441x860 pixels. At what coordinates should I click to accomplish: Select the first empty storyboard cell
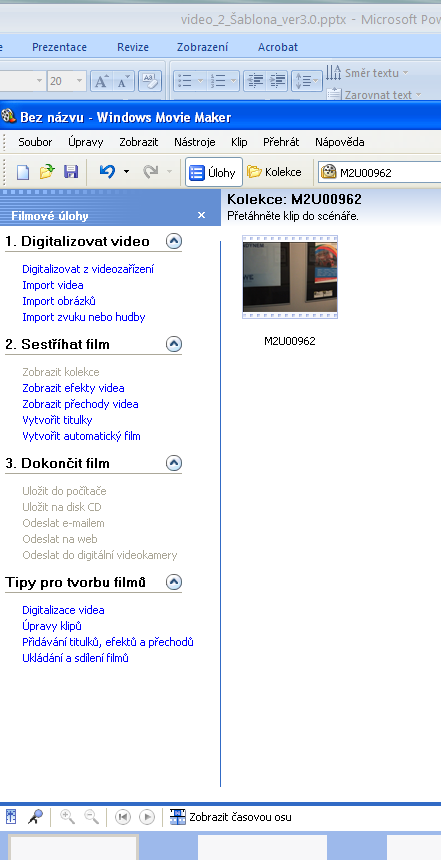[x=73, y=847]
